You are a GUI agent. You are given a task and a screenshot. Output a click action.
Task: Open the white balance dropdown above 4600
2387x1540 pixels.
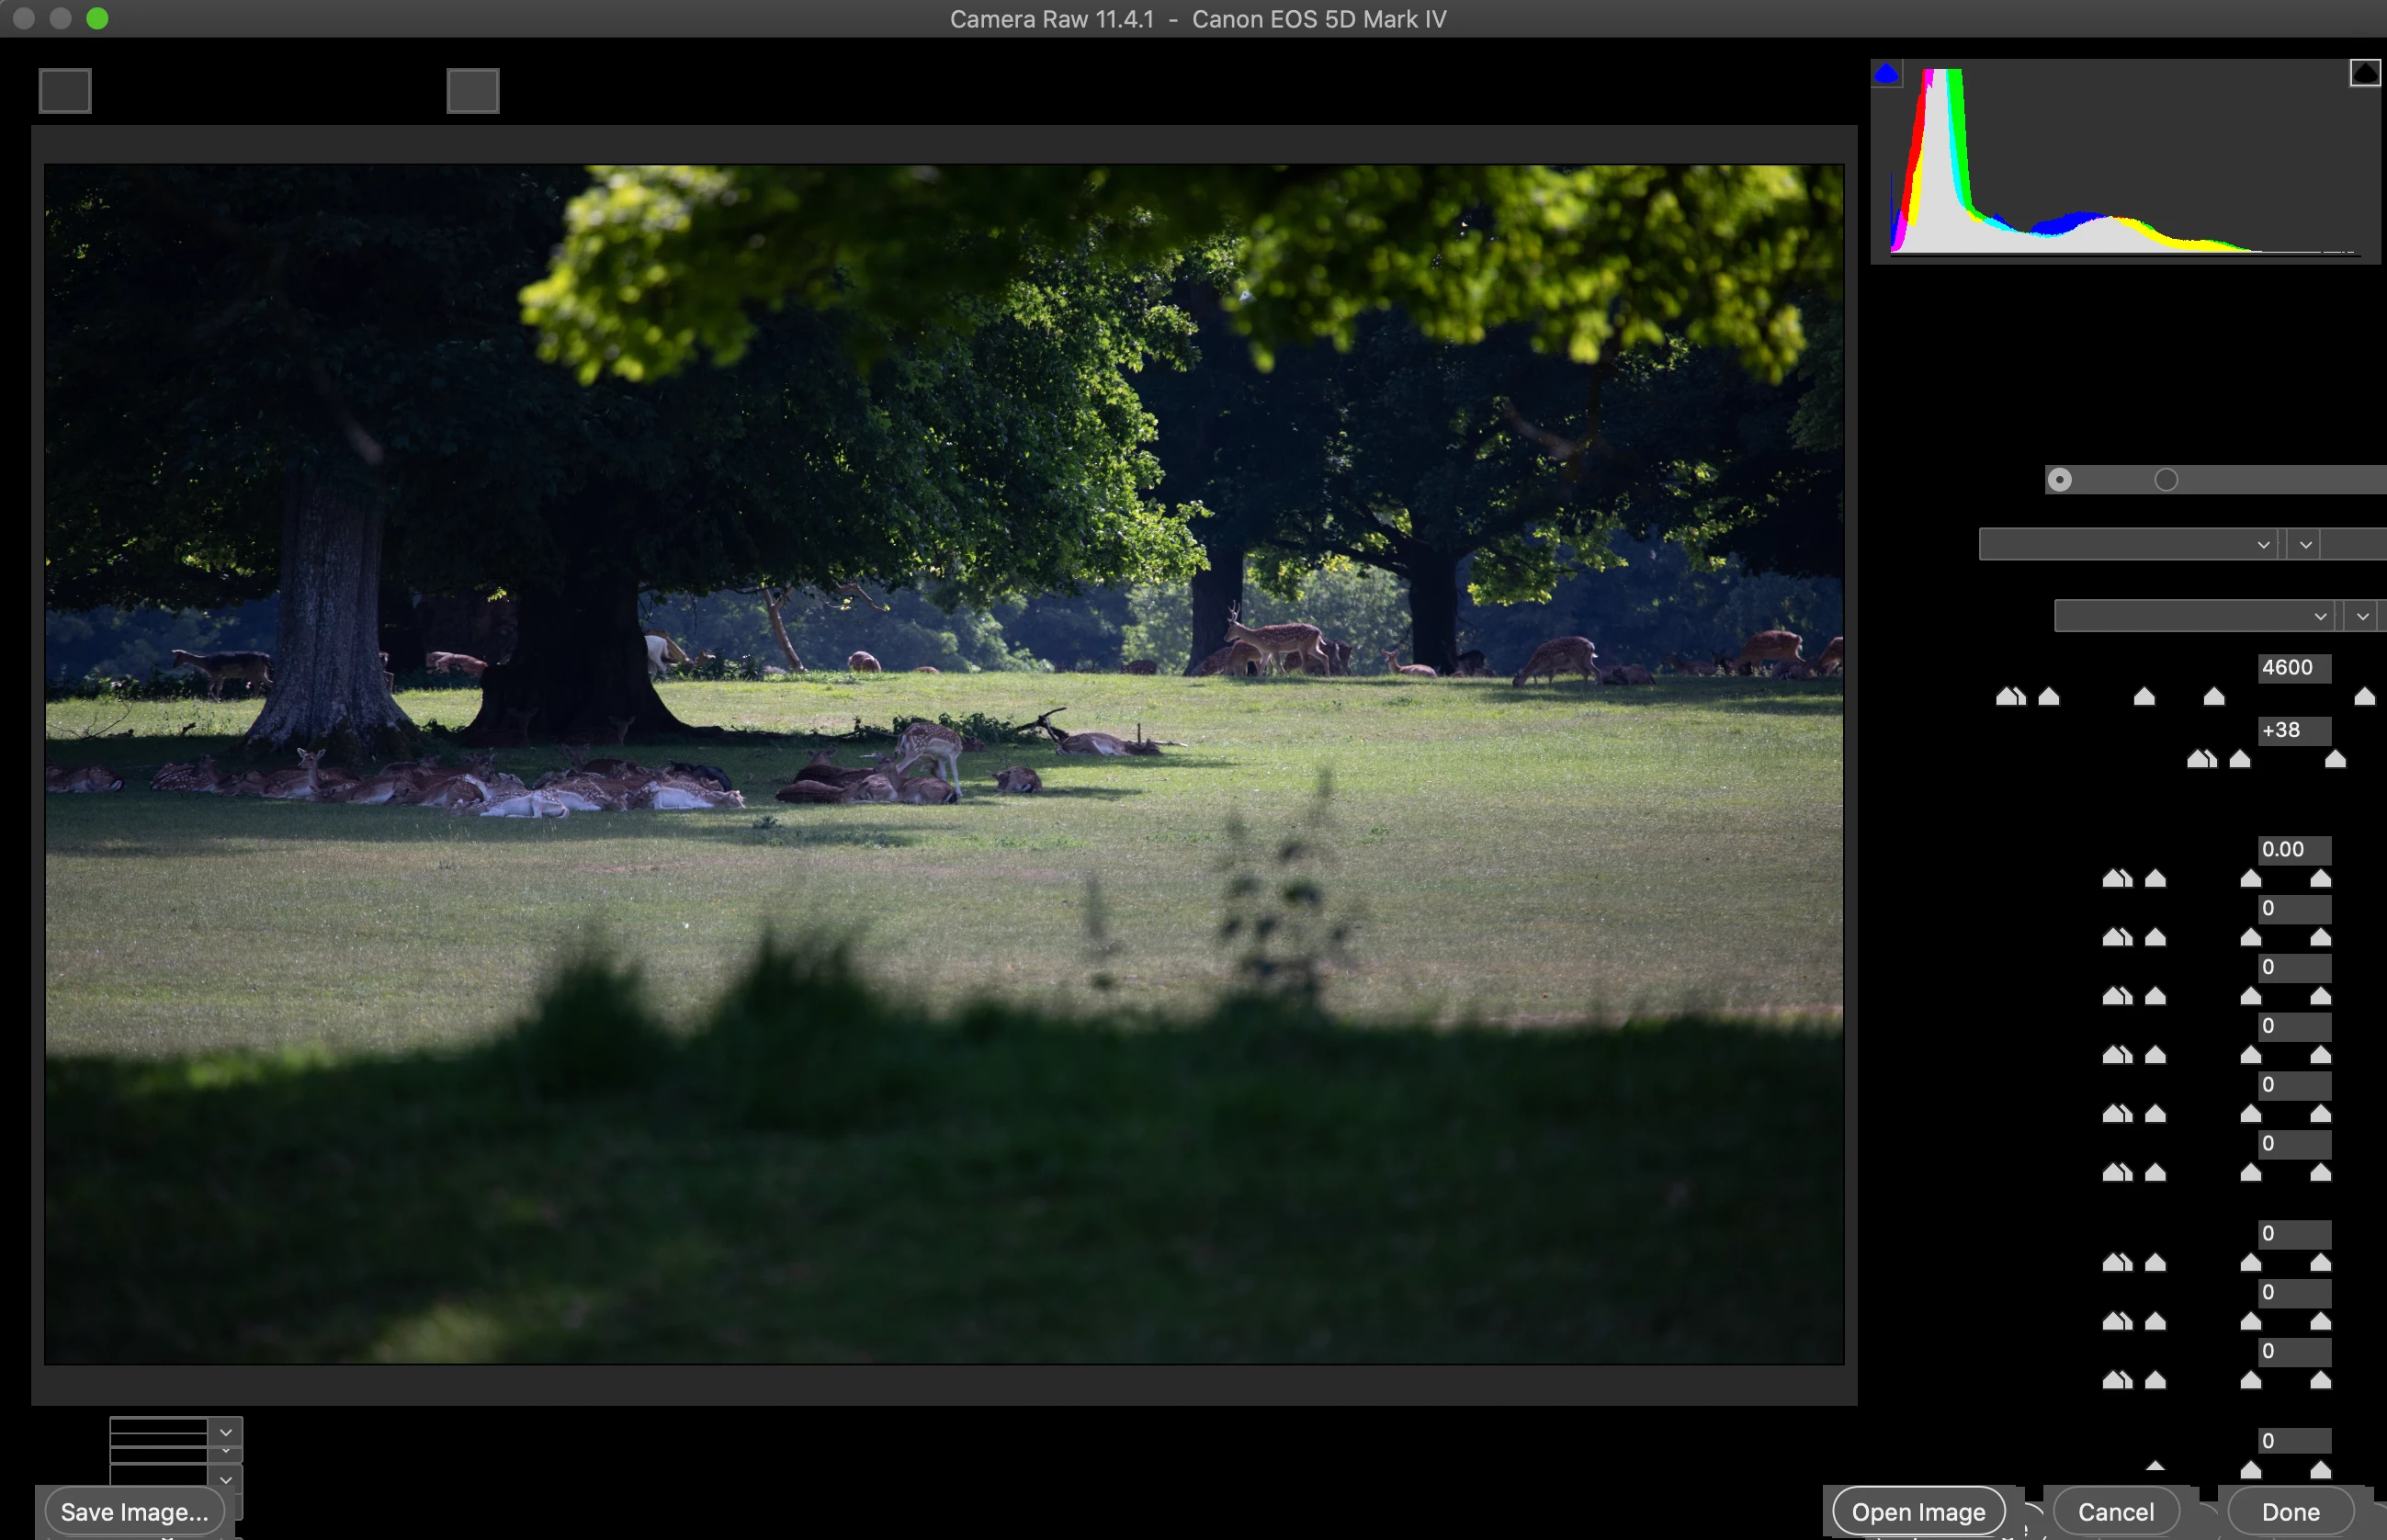2193,616
